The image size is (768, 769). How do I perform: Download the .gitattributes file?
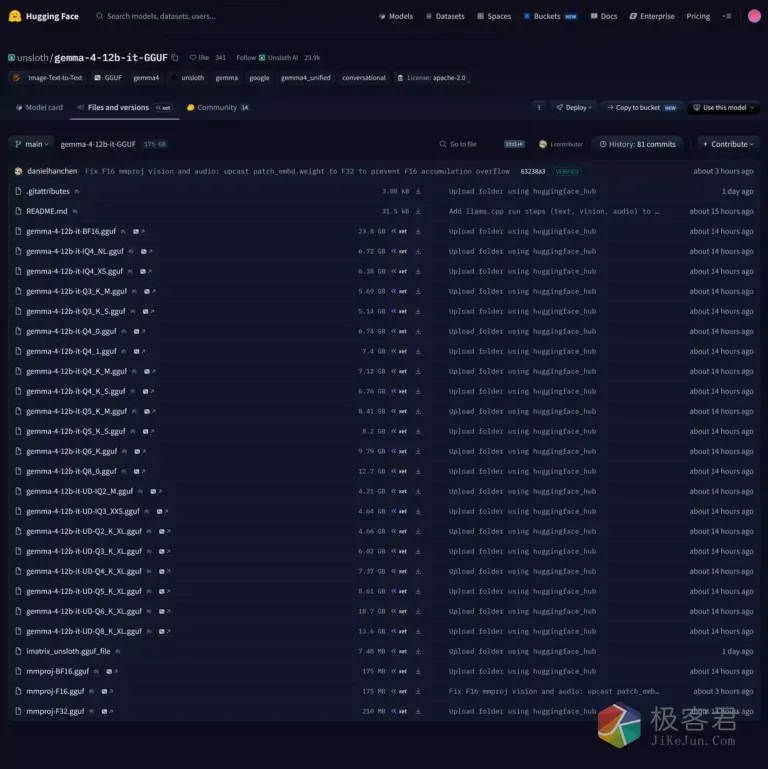[418, 191]
